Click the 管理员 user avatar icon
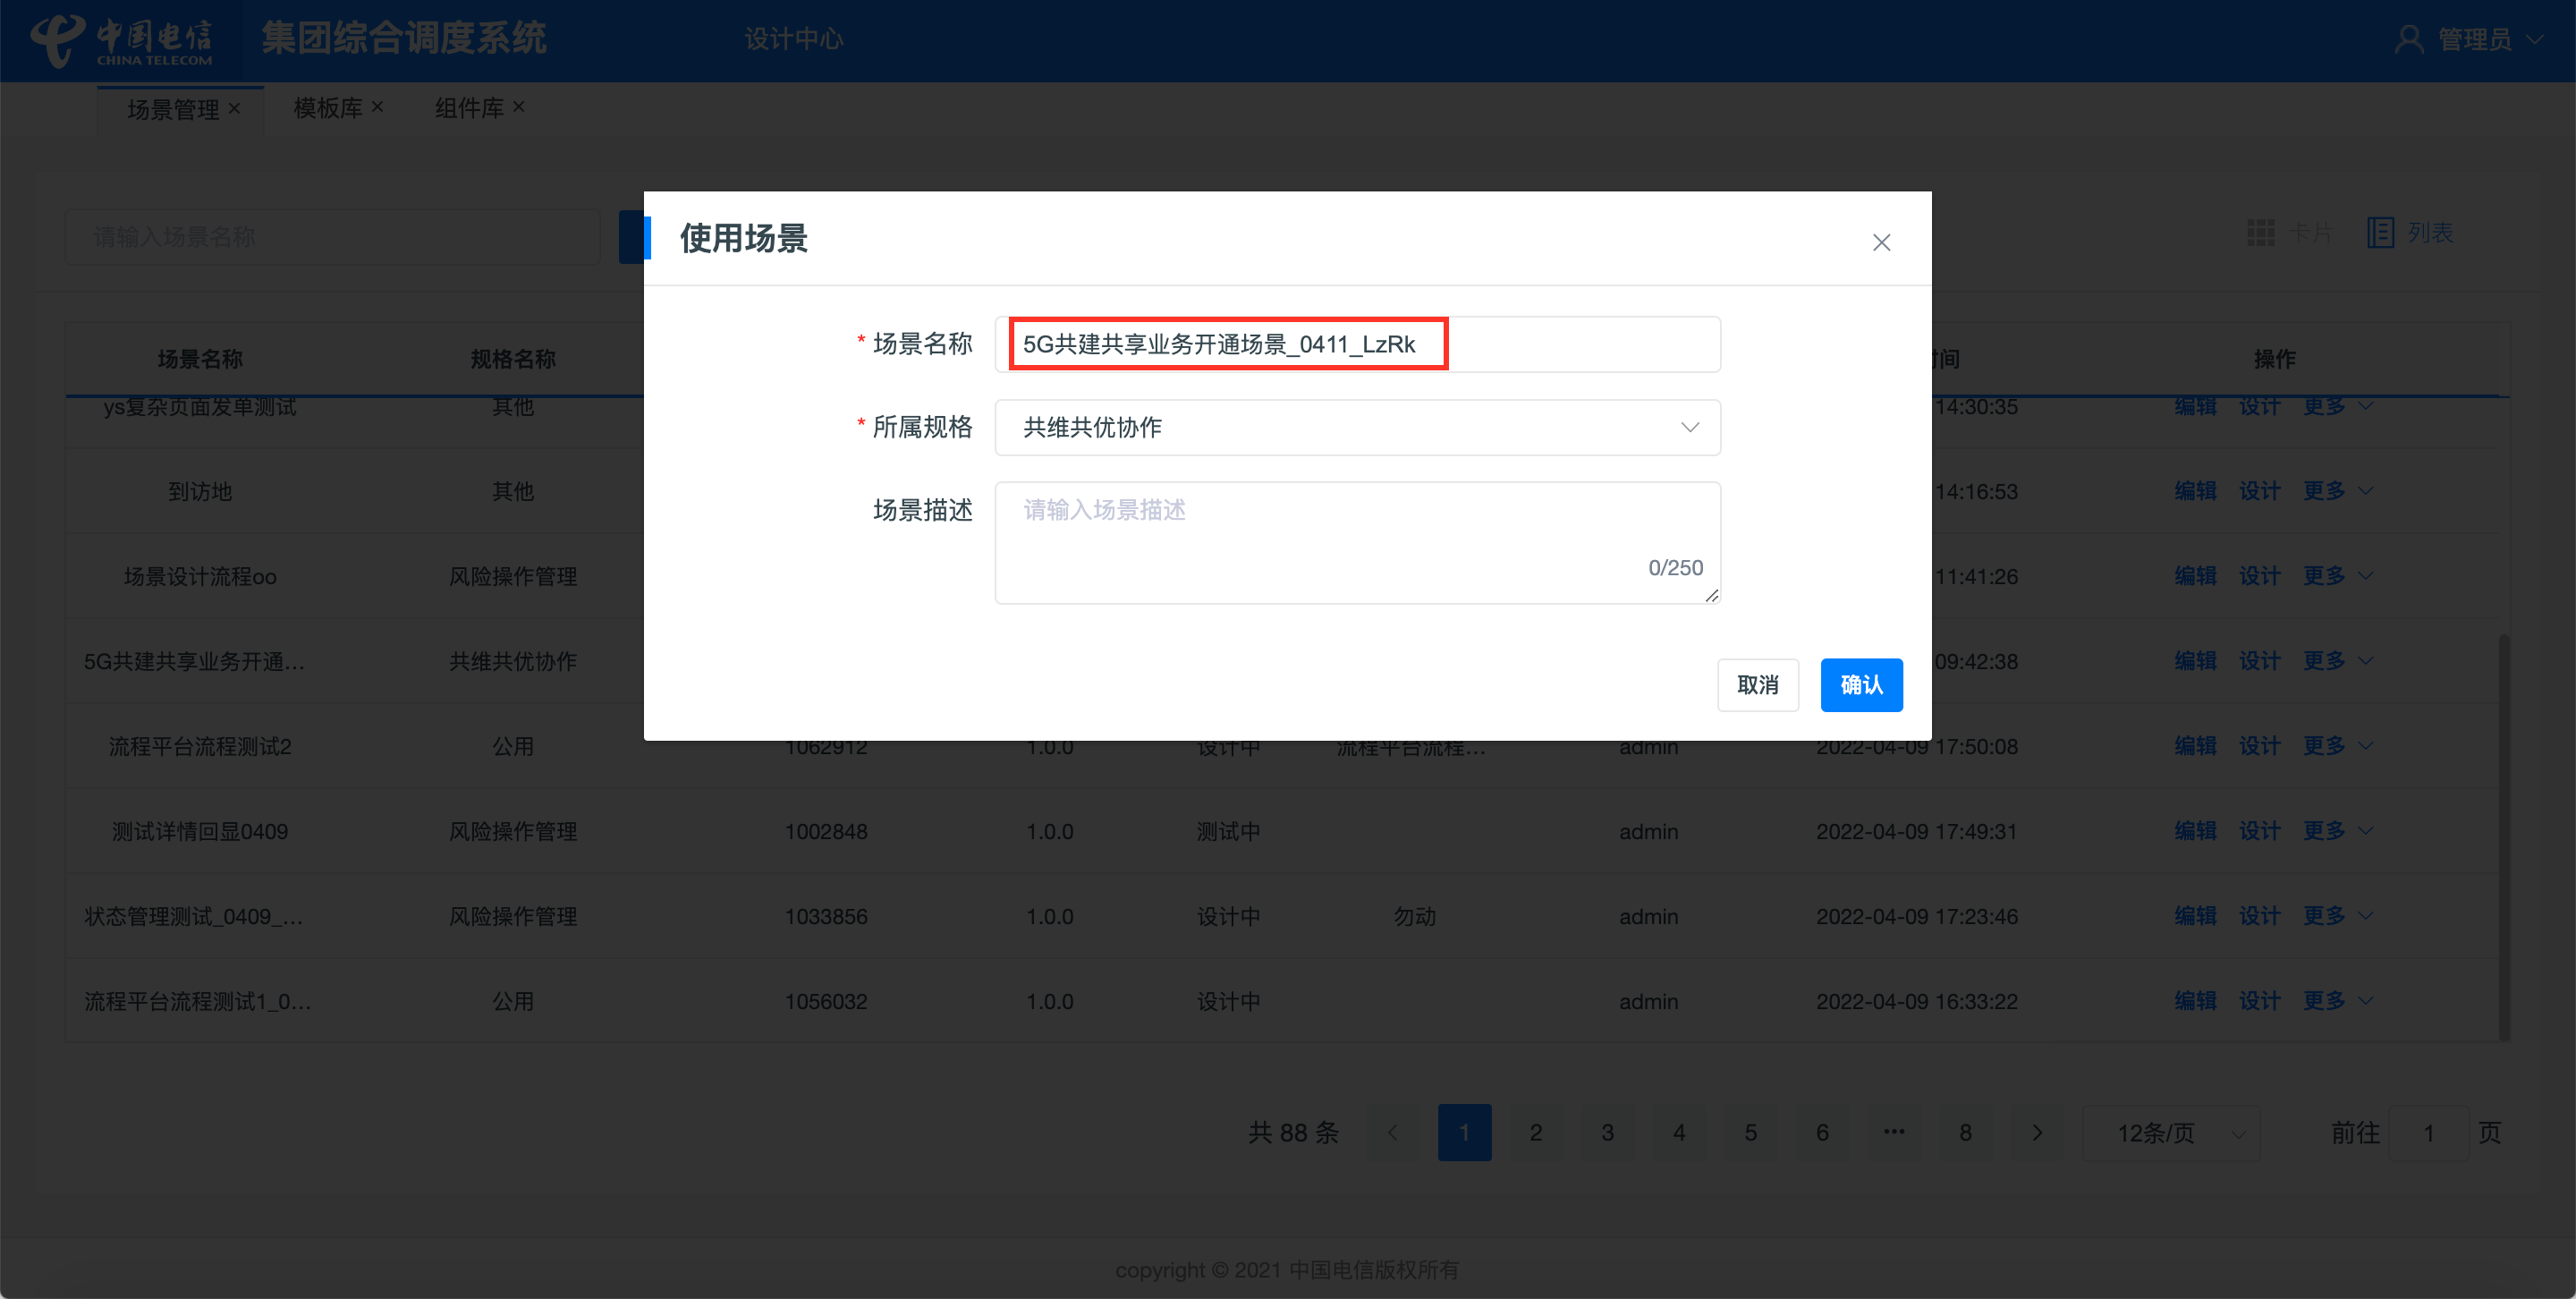Image resolution: width=2576 pixels, height=1299 pixels. click(2409, 40)
